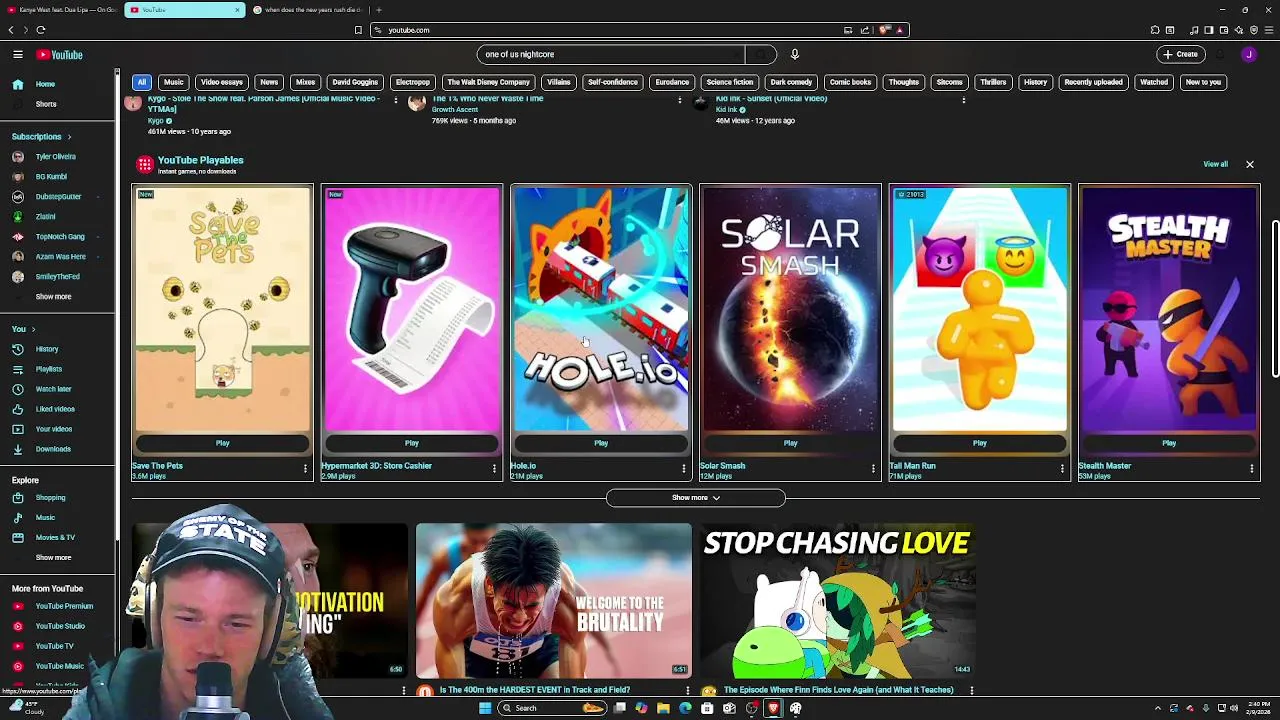Expand the Subscriptions section chevron
1280x720 pixels.
69,137
